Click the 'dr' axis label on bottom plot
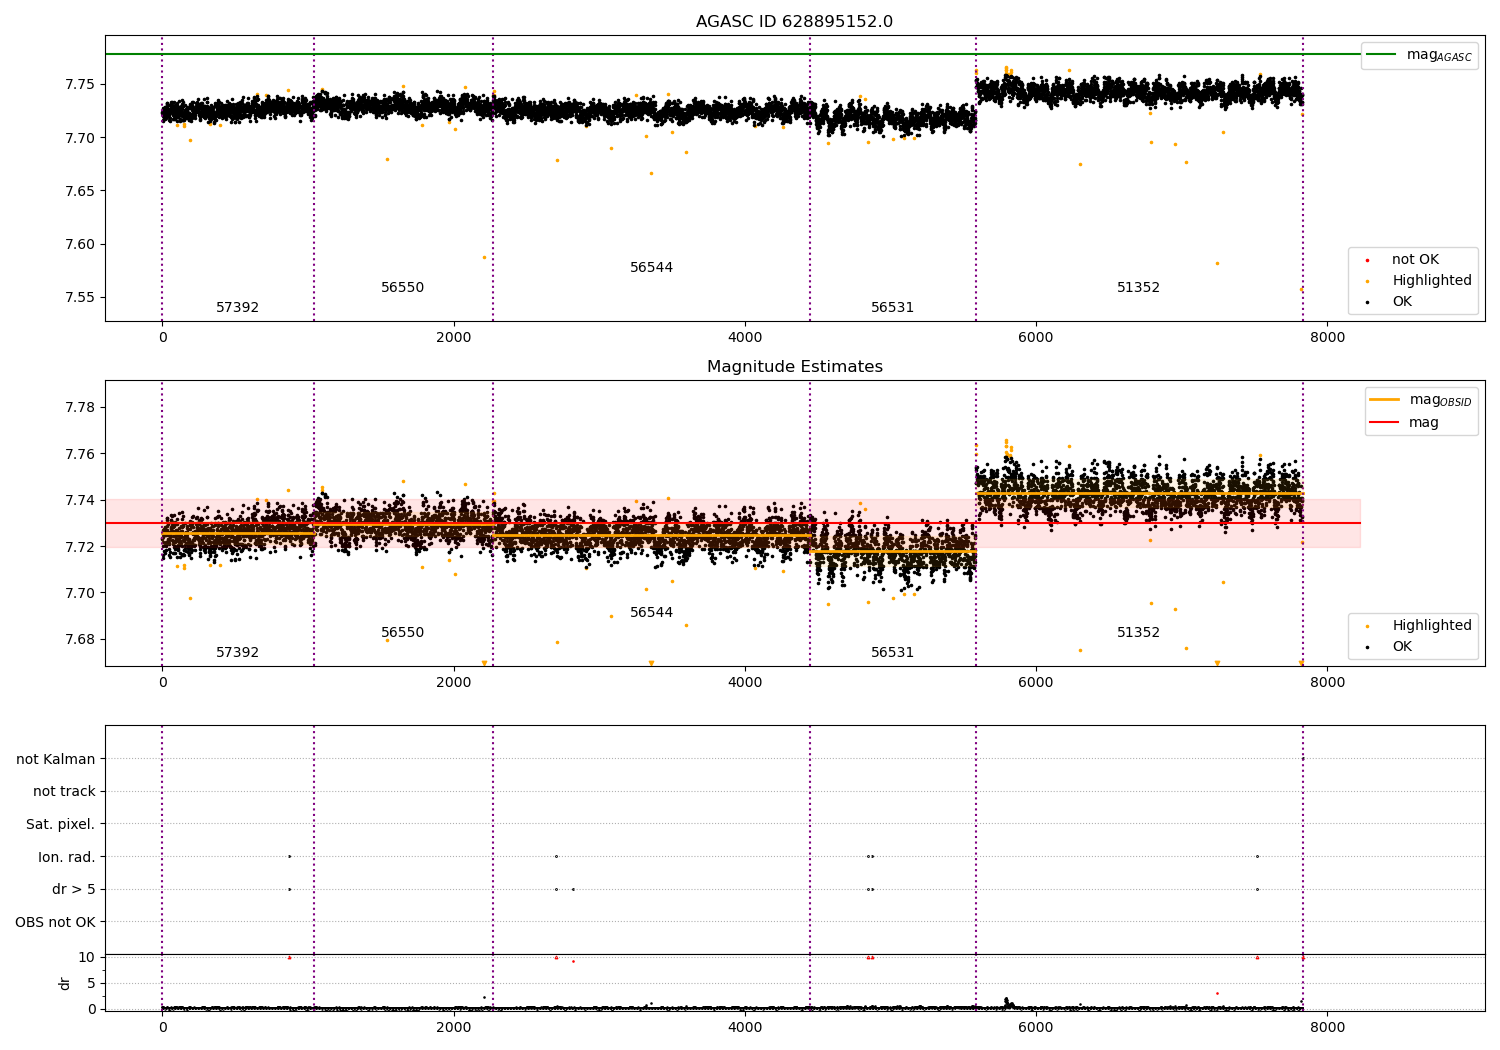This screenshot has width=1500, height=1050. [x=65, y=983]
